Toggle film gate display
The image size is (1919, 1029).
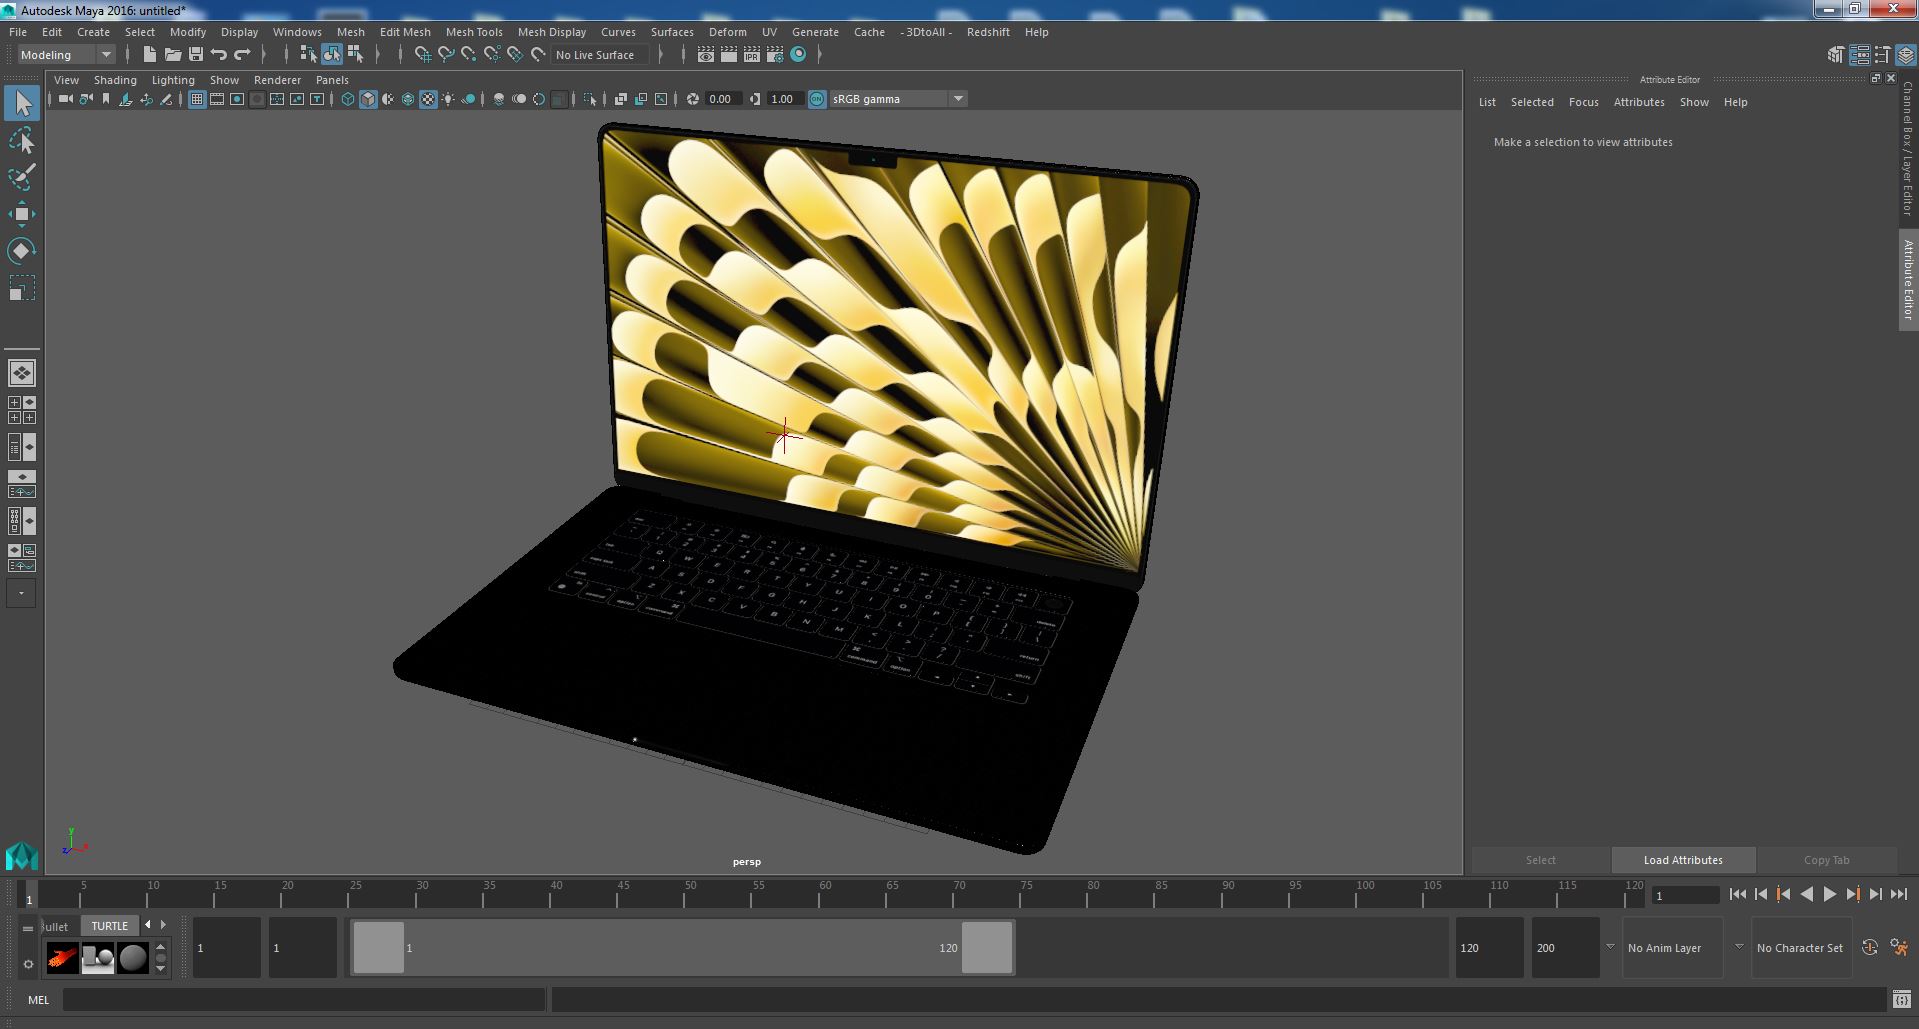pyautogui.click(x=217, y=99)
